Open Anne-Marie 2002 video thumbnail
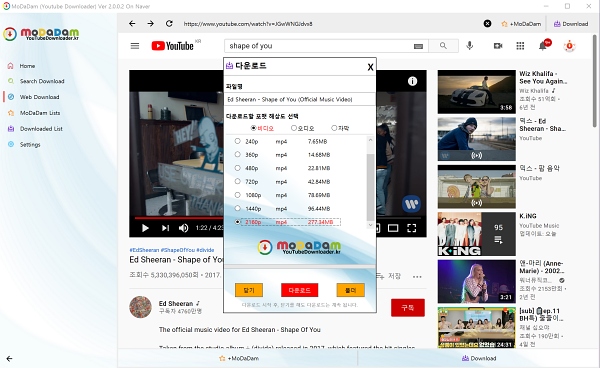Screen dimensions: 600x368 pos(476,282)
